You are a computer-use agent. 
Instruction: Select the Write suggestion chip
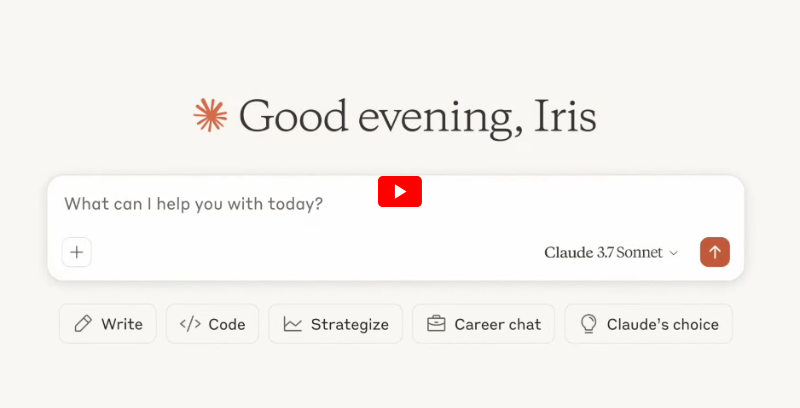(108, 324)
